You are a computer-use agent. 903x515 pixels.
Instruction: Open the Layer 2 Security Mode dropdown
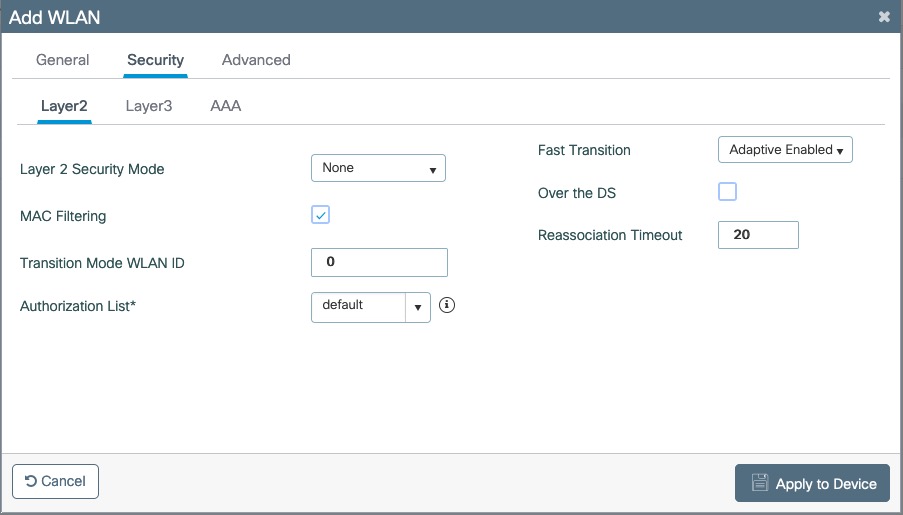point(378,168)
